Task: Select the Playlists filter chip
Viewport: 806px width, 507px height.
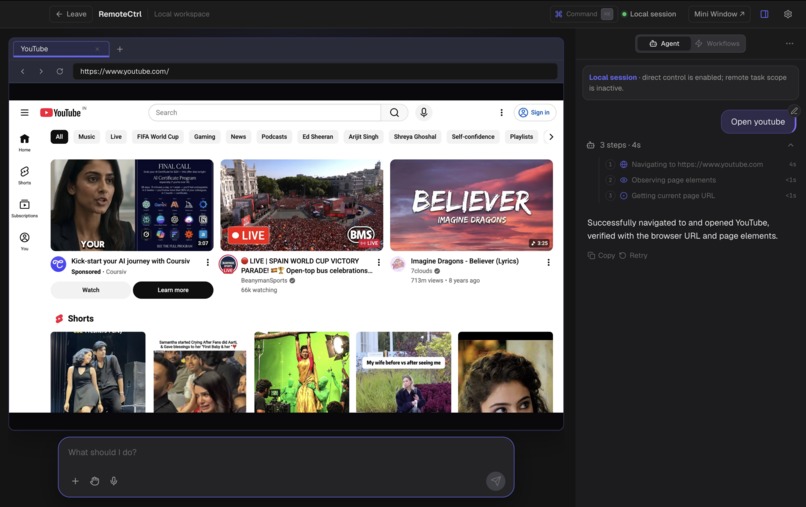Action: click(x=521, y=137)
